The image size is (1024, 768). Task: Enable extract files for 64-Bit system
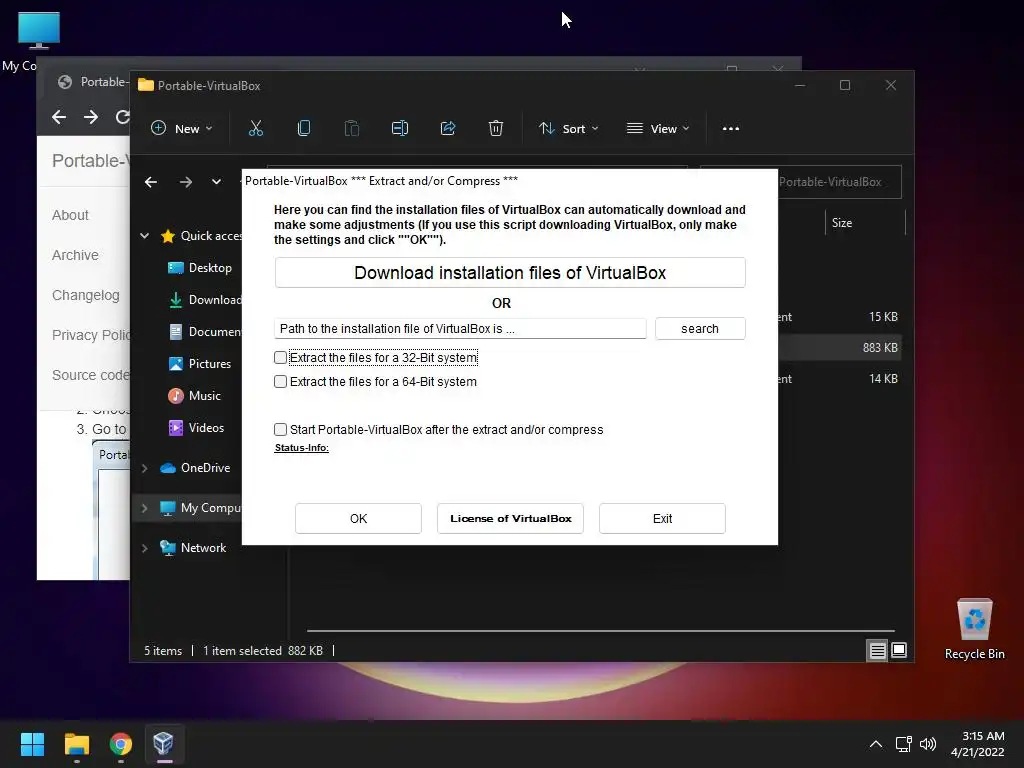click(280, 381)
